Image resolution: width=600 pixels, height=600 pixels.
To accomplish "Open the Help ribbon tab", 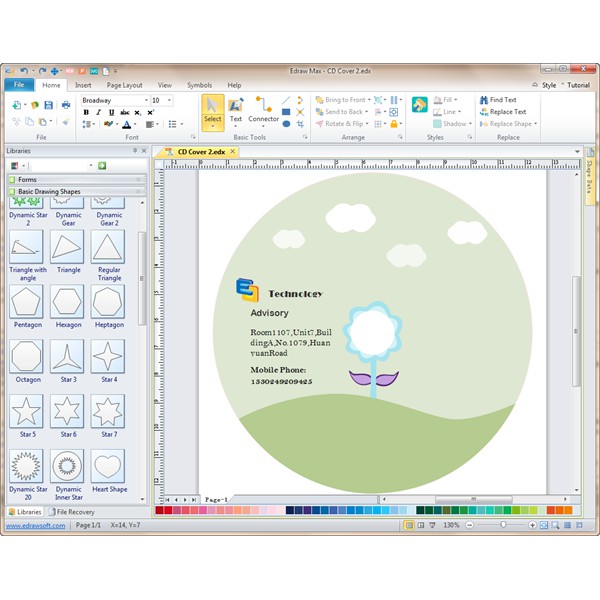I will (x=234, y=85).
